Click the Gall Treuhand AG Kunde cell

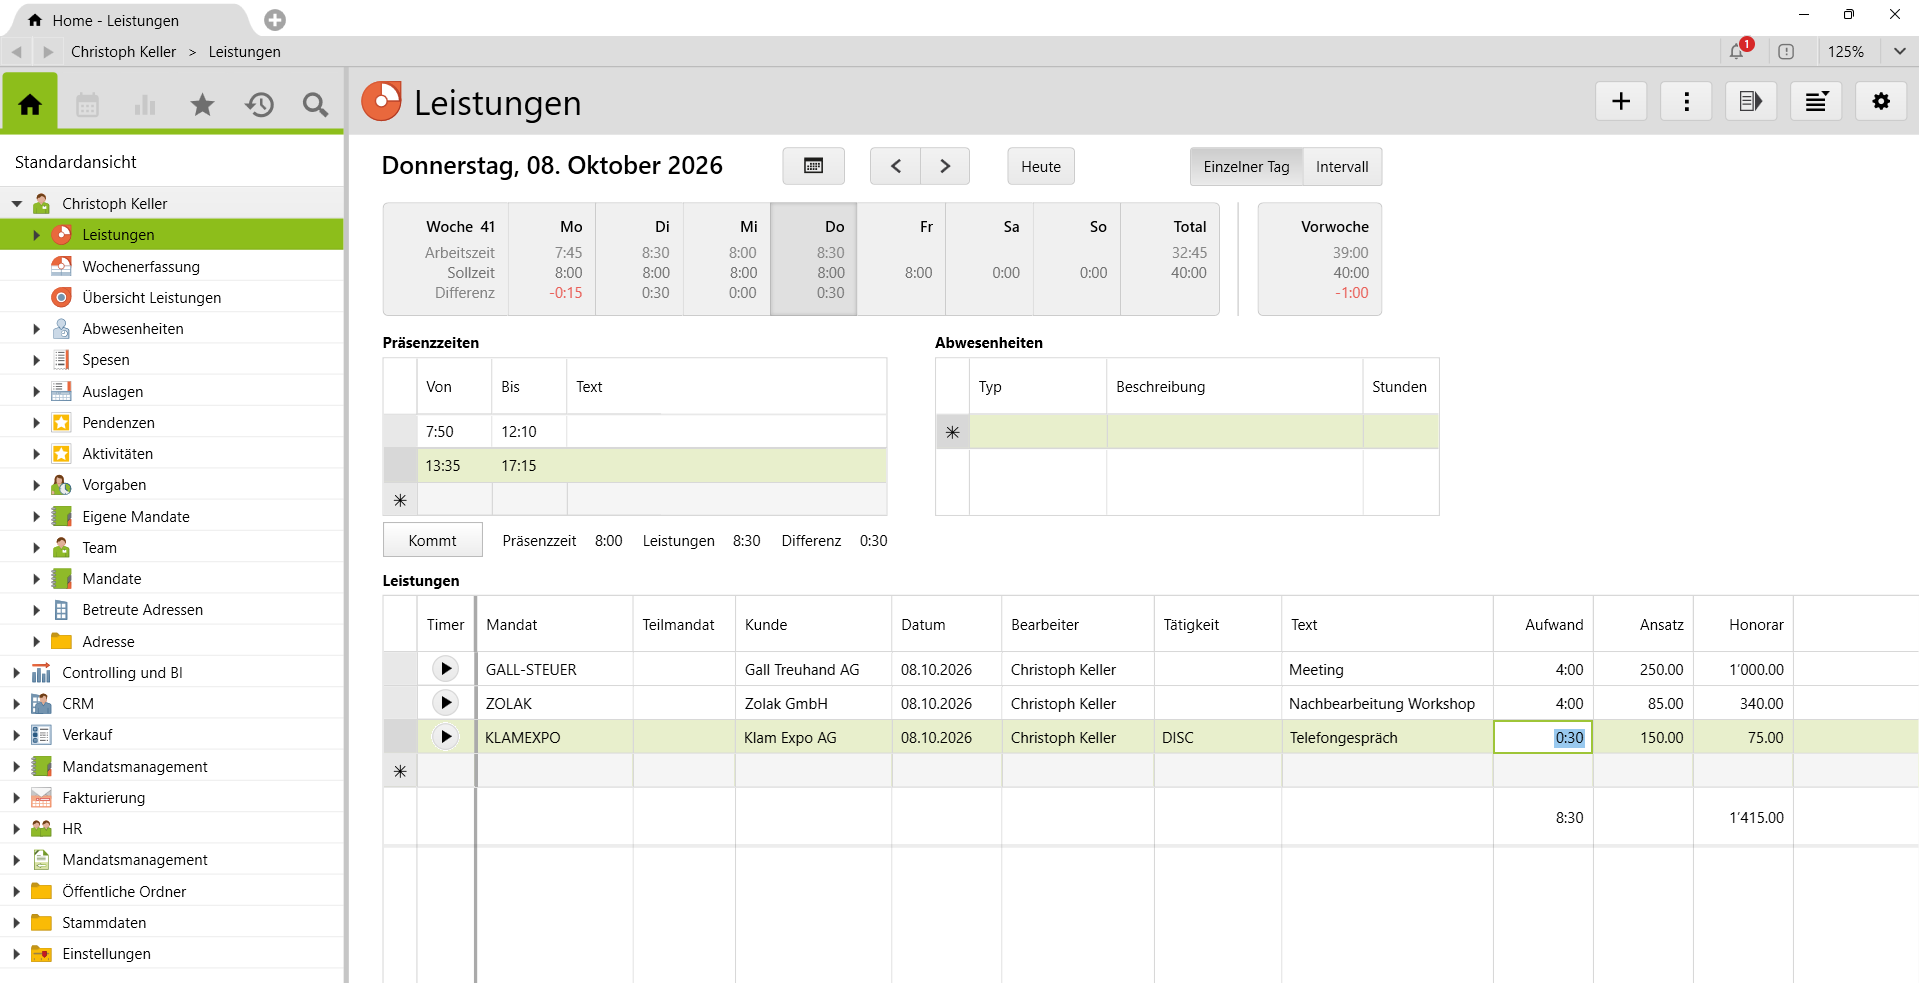point(813,669)
